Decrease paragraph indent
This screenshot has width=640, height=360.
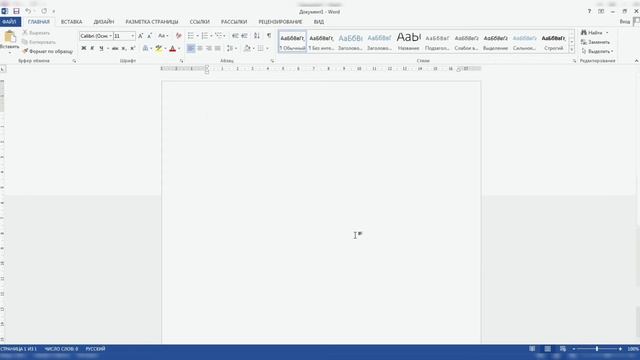(235, 36)
